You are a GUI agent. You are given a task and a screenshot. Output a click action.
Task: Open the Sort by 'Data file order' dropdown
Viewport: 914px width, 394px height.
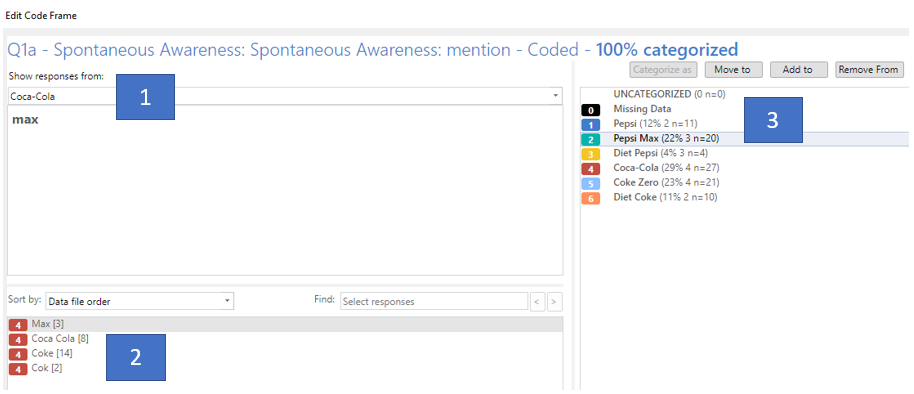[139, 301]
